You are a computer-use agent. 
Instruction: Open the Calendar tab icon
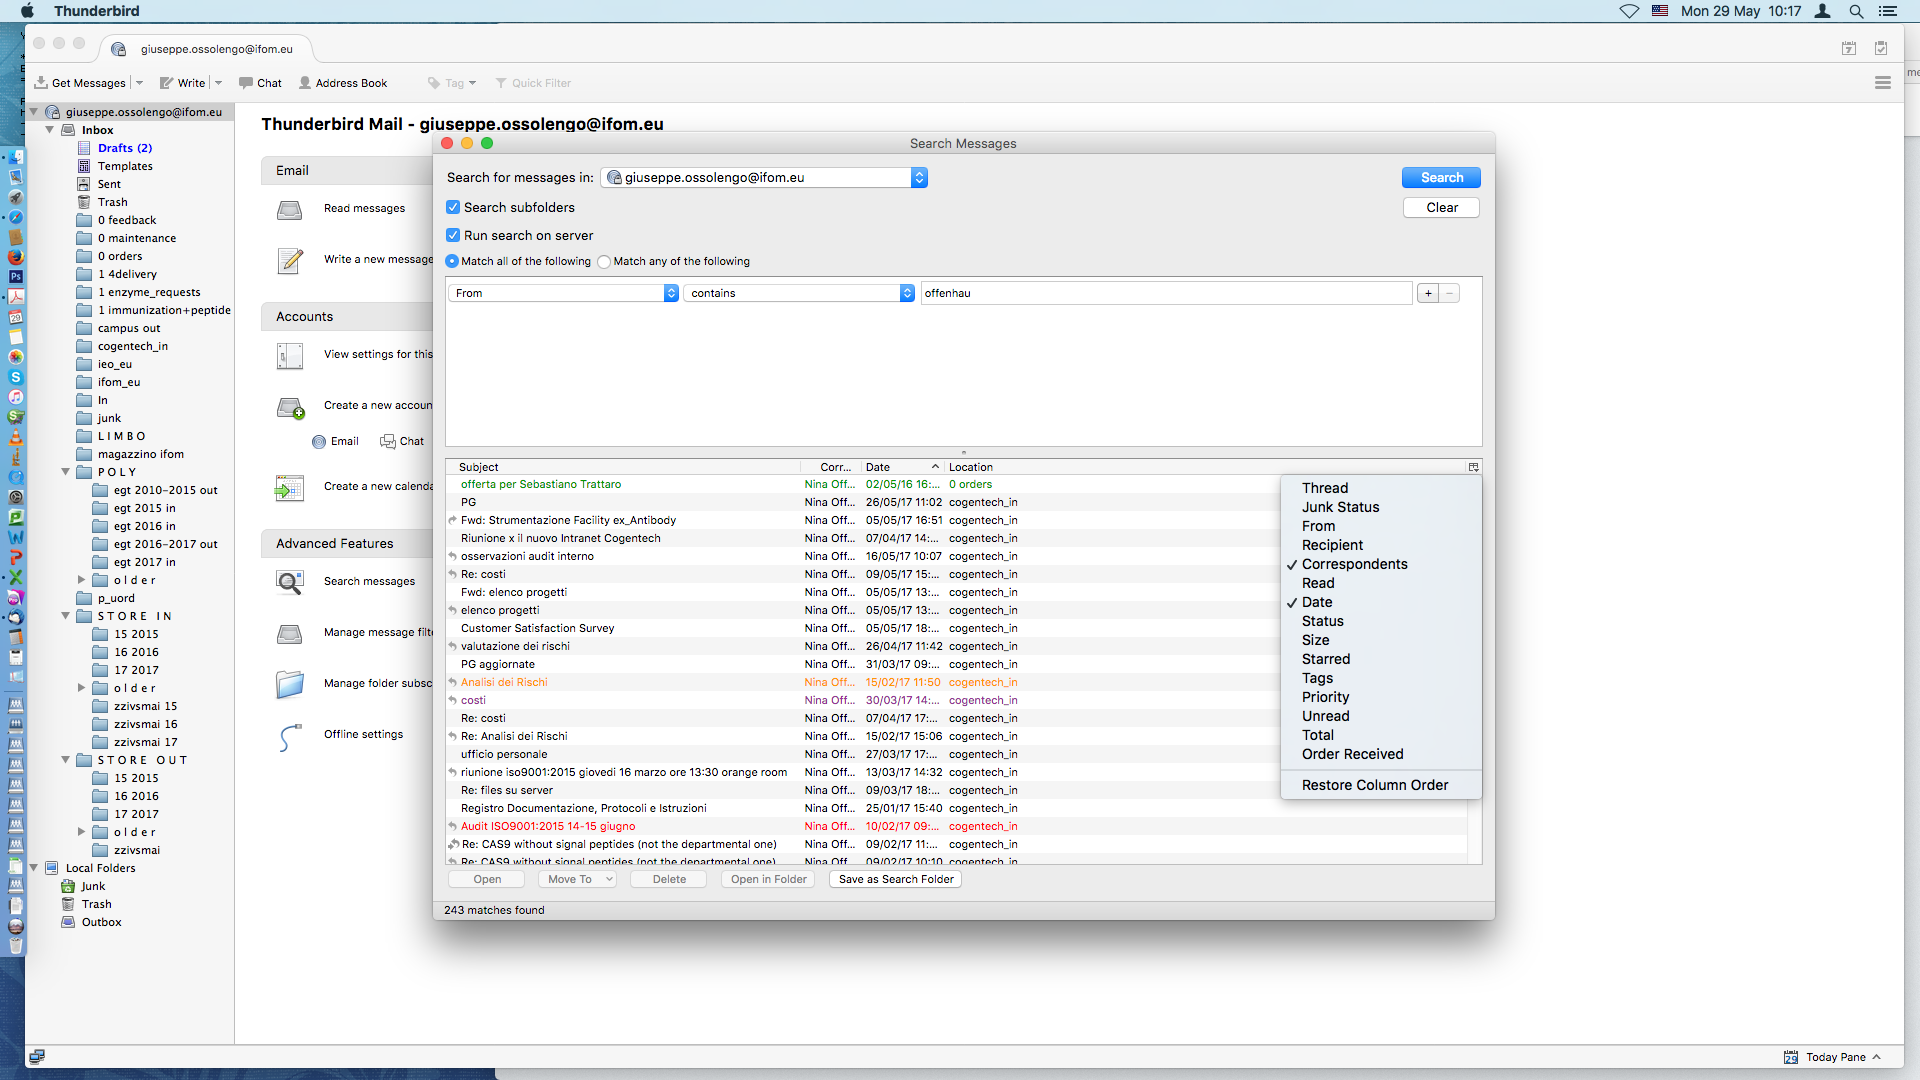pyautogui.click(x=1848, y=48)
